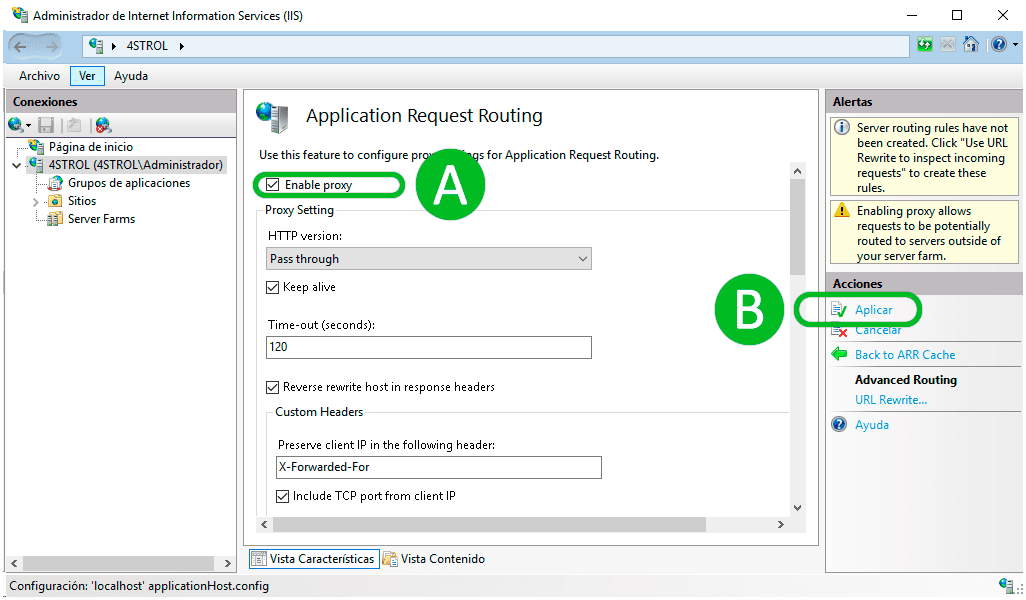
Task: Click the 4STROL breadcrumb in address bar
Action: pyautogui.click(x=147, y=46)
